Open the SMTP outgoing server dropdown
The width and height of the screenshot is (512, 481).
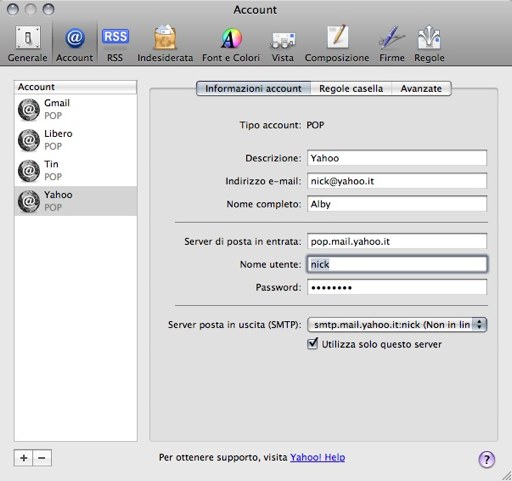coord(397,325)
